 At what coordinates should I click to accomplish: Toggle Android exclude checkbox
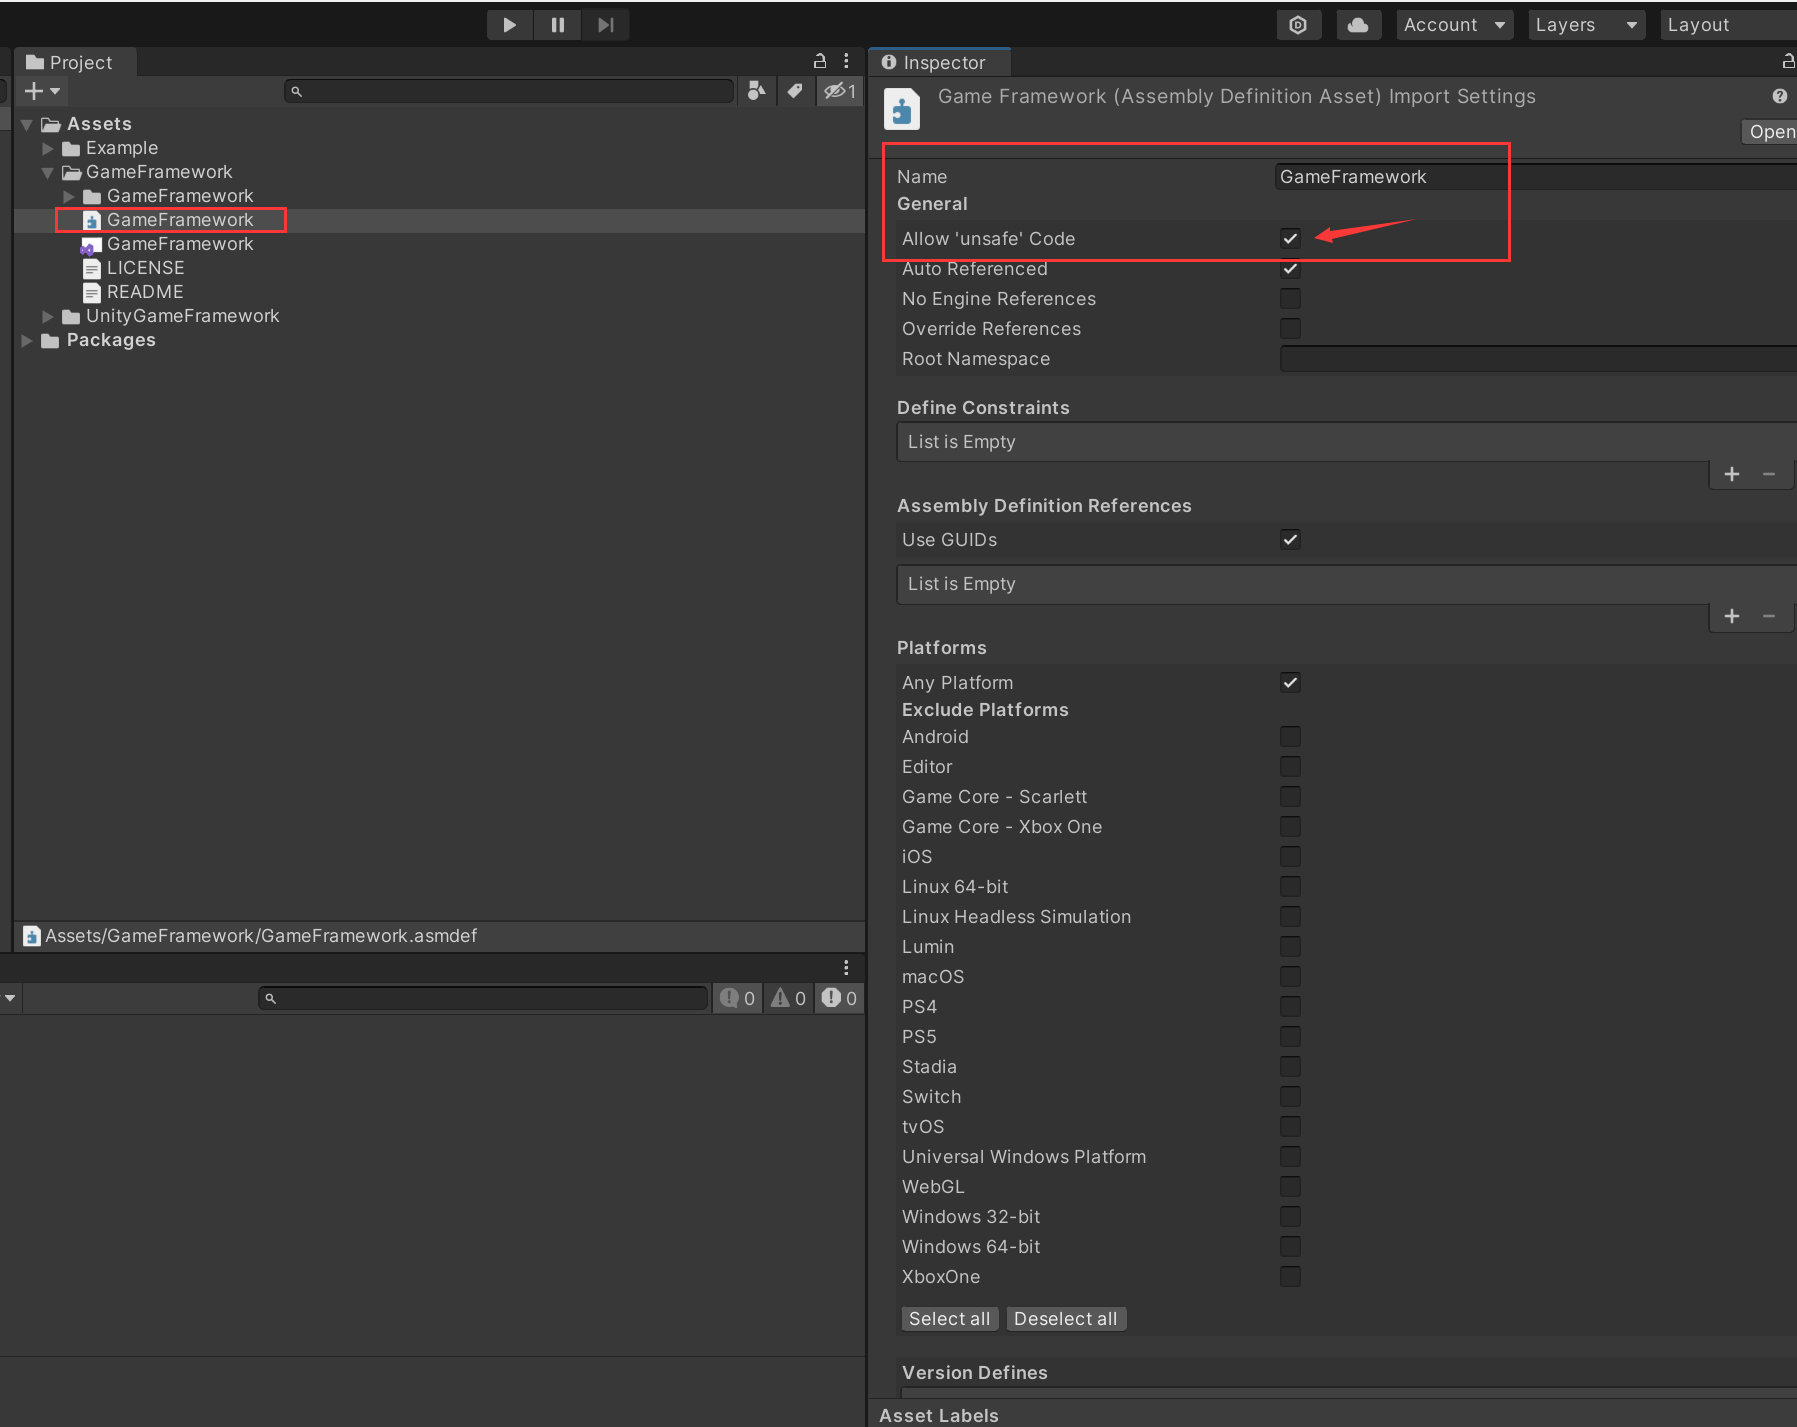tap(1290, 737)
